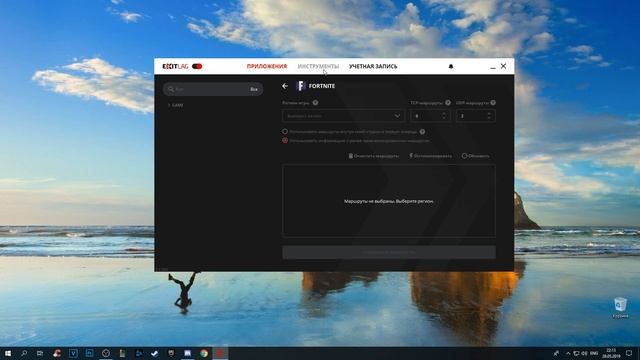Select the first unselected radio option
The width and height of the screenshot is (640, 360).
285,131
